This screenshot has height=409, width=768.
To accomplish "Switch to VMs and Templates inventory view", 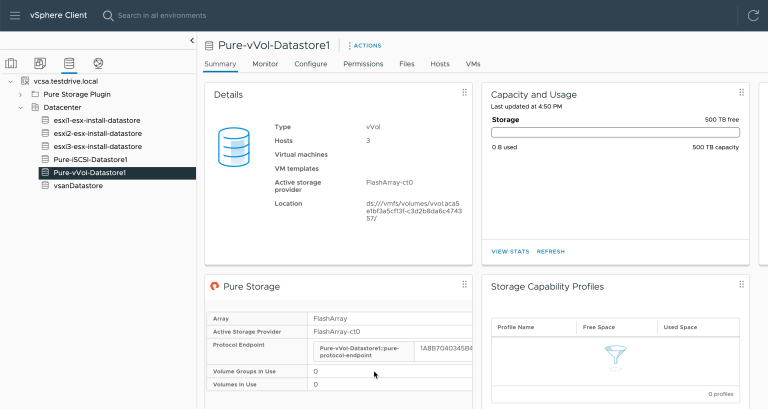I will coord(40,64).
